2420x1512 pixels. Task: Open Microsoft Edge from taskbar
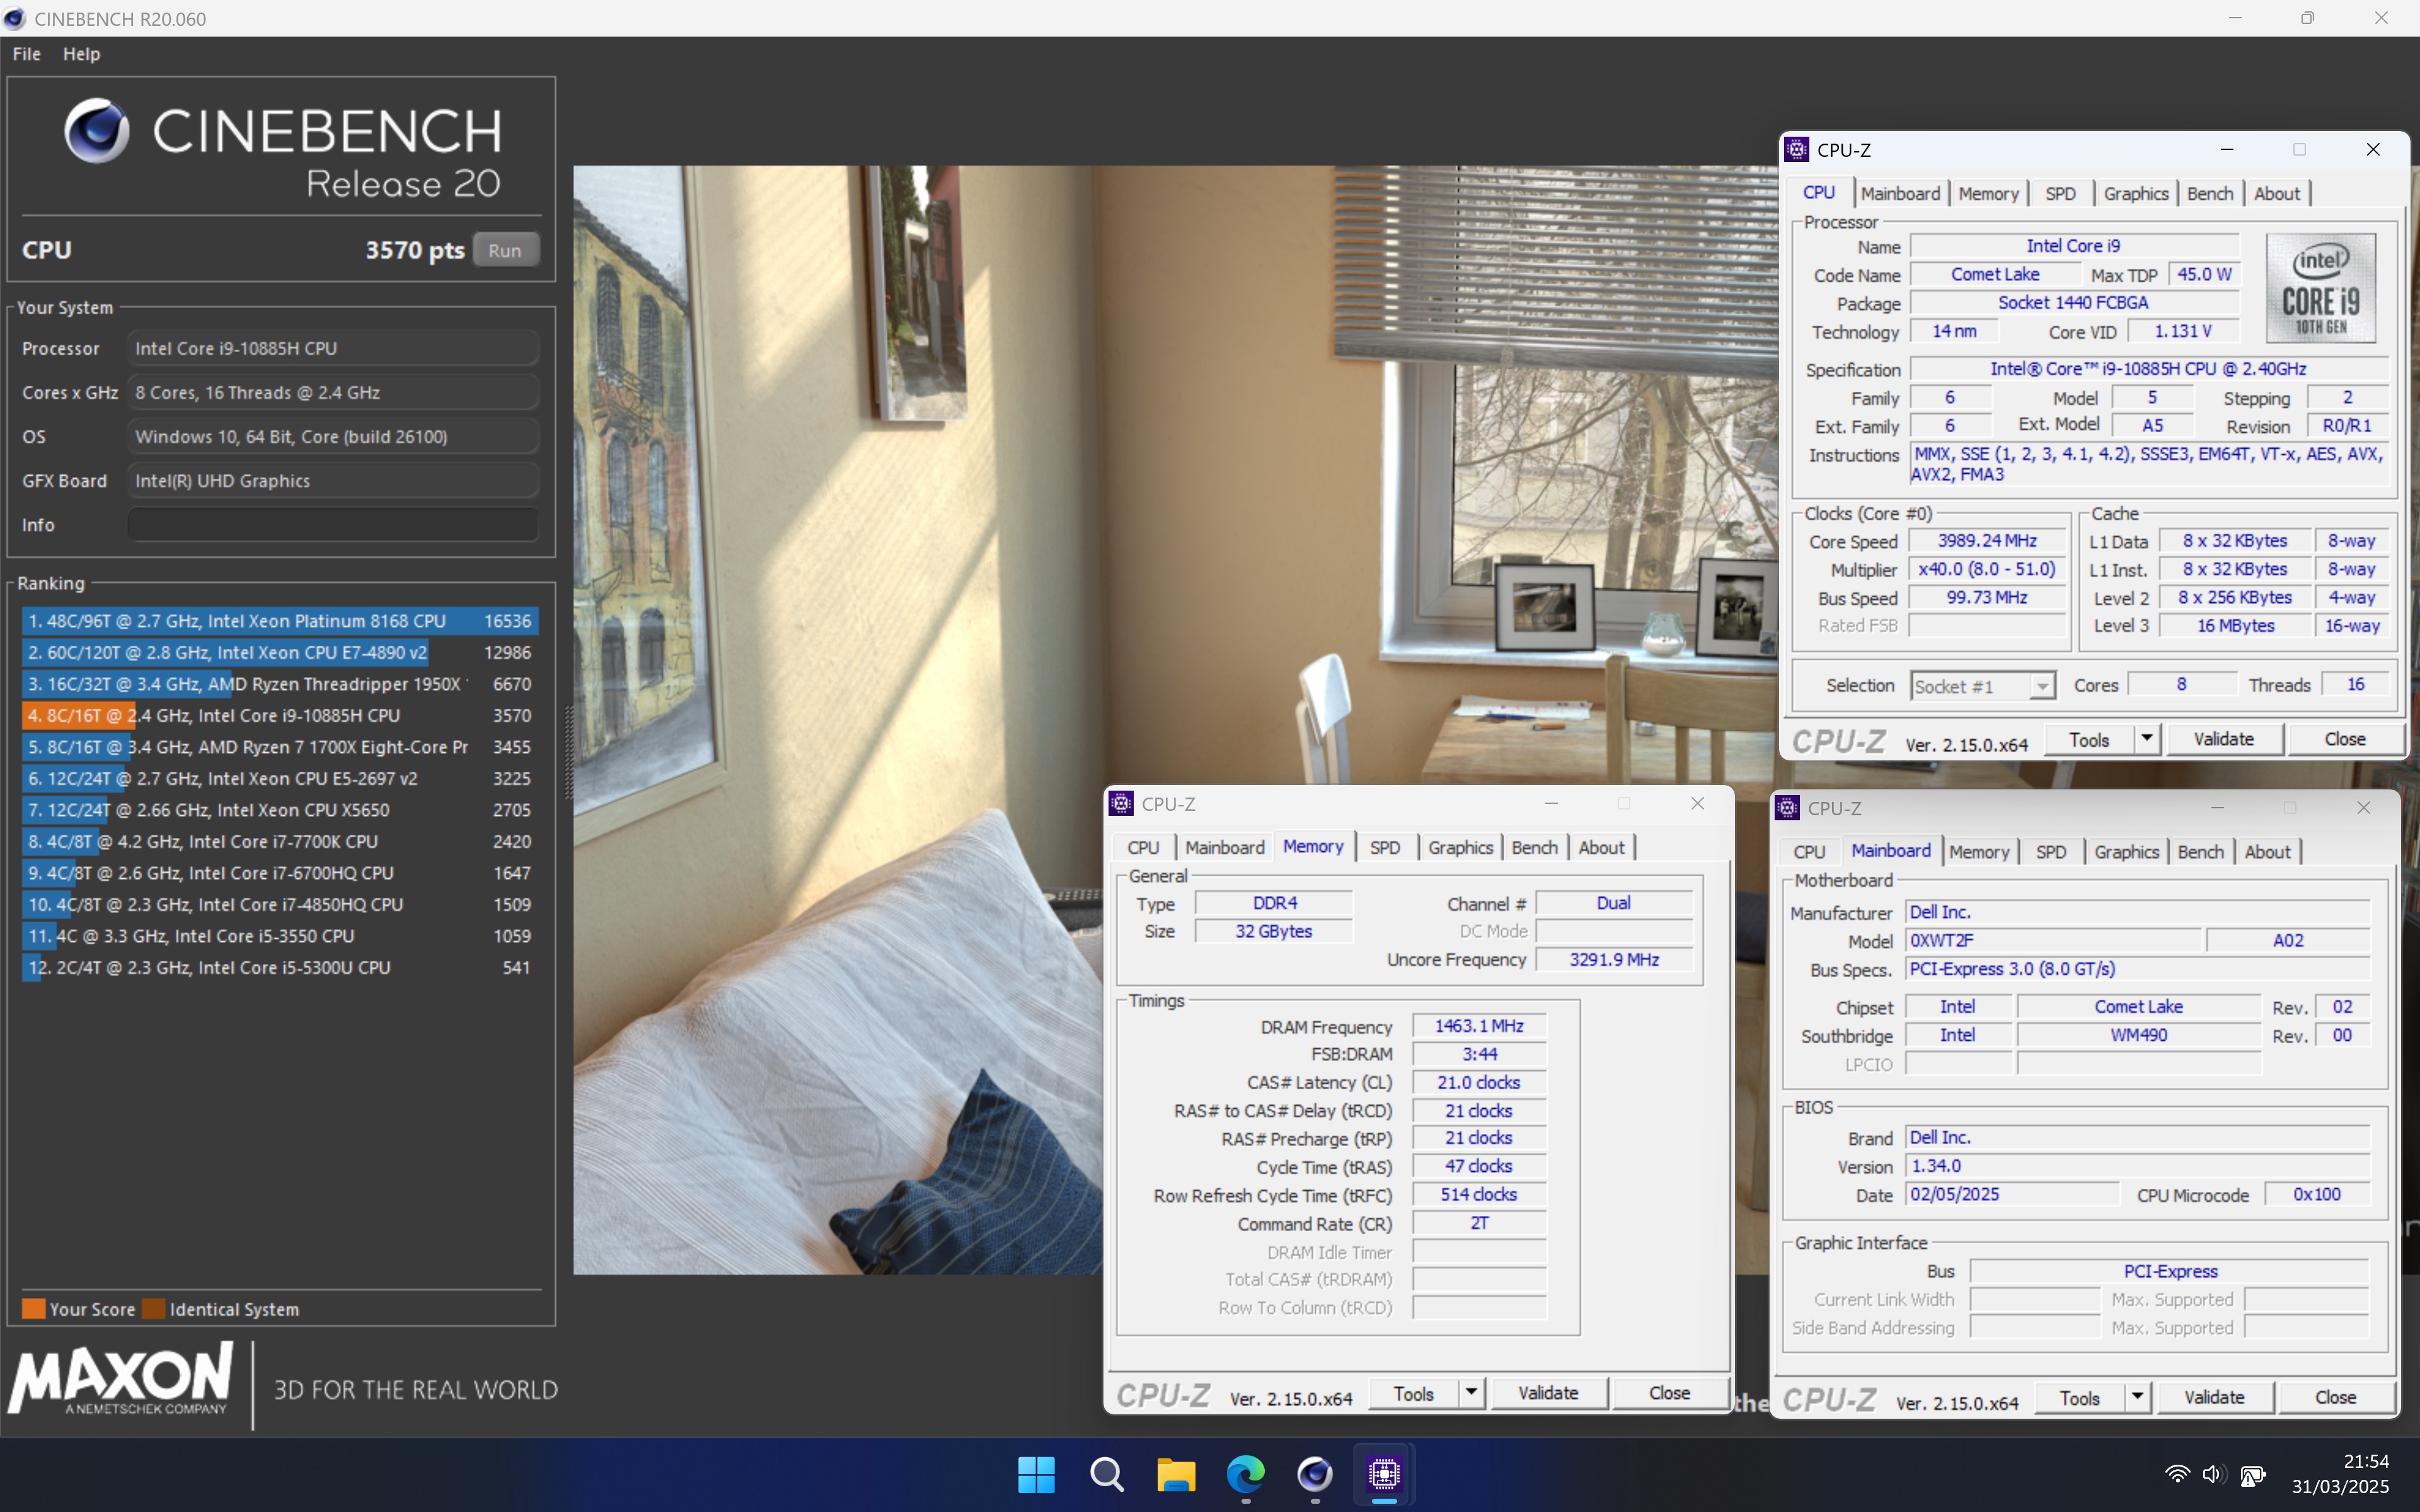point(1245,1474)
